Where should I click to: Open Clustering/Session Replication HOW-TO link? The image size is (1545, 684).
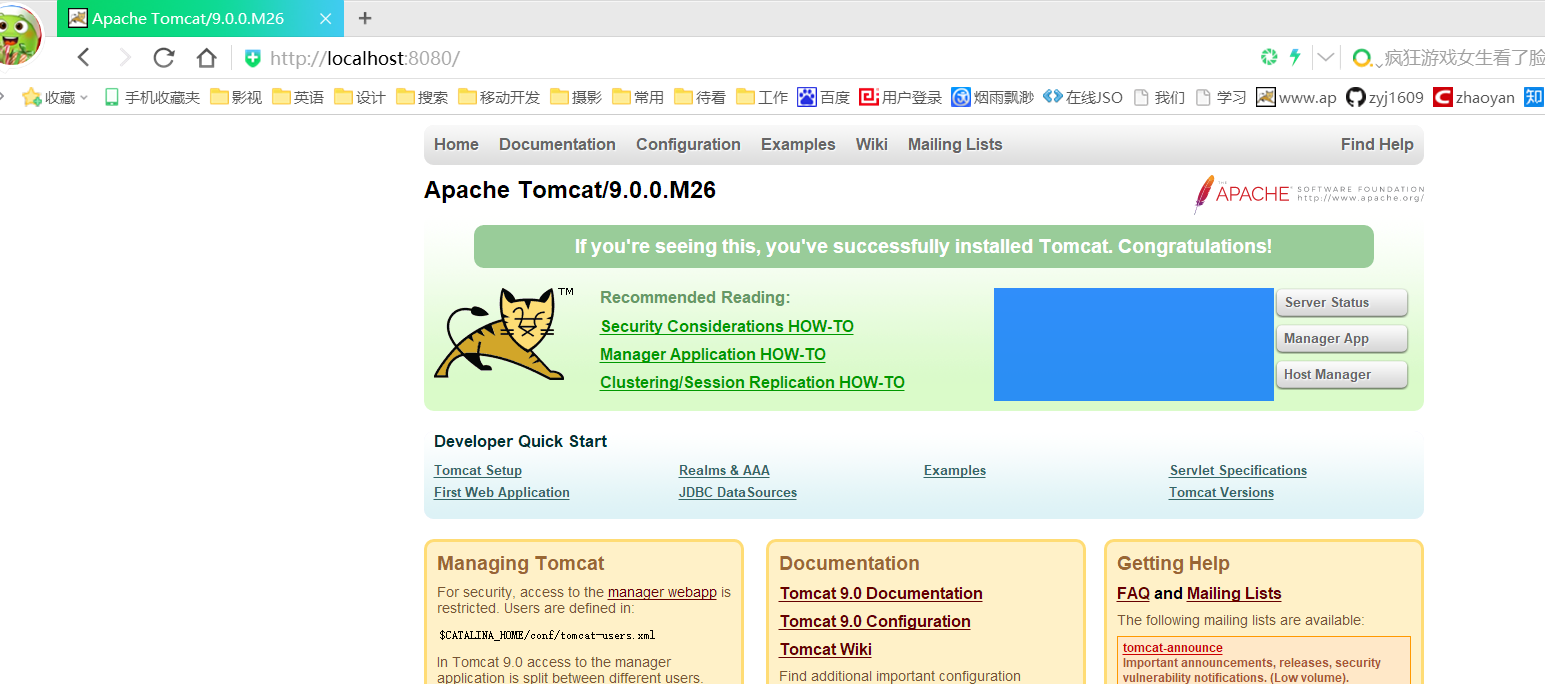pos(752,382)
